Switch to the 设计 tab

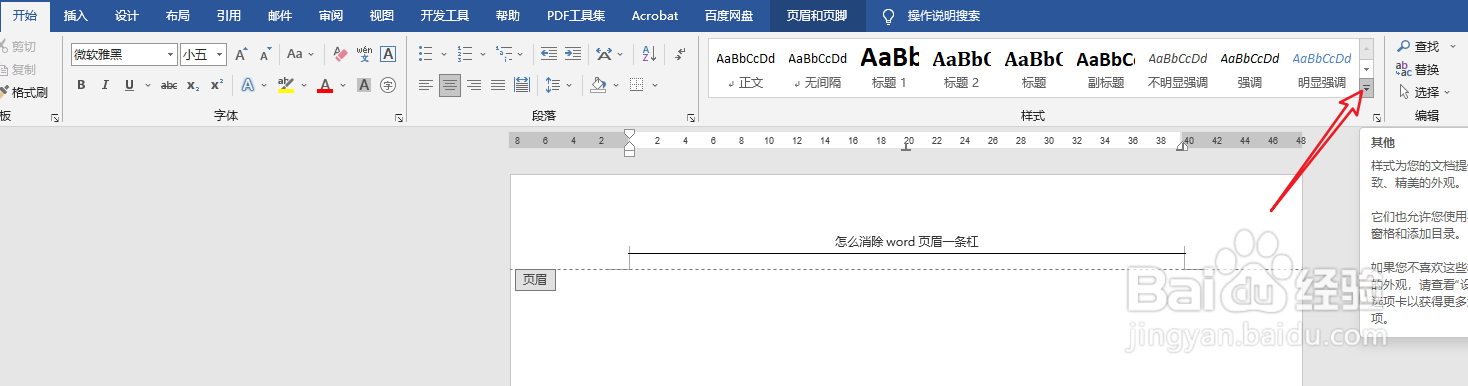[x=127, y=16]
